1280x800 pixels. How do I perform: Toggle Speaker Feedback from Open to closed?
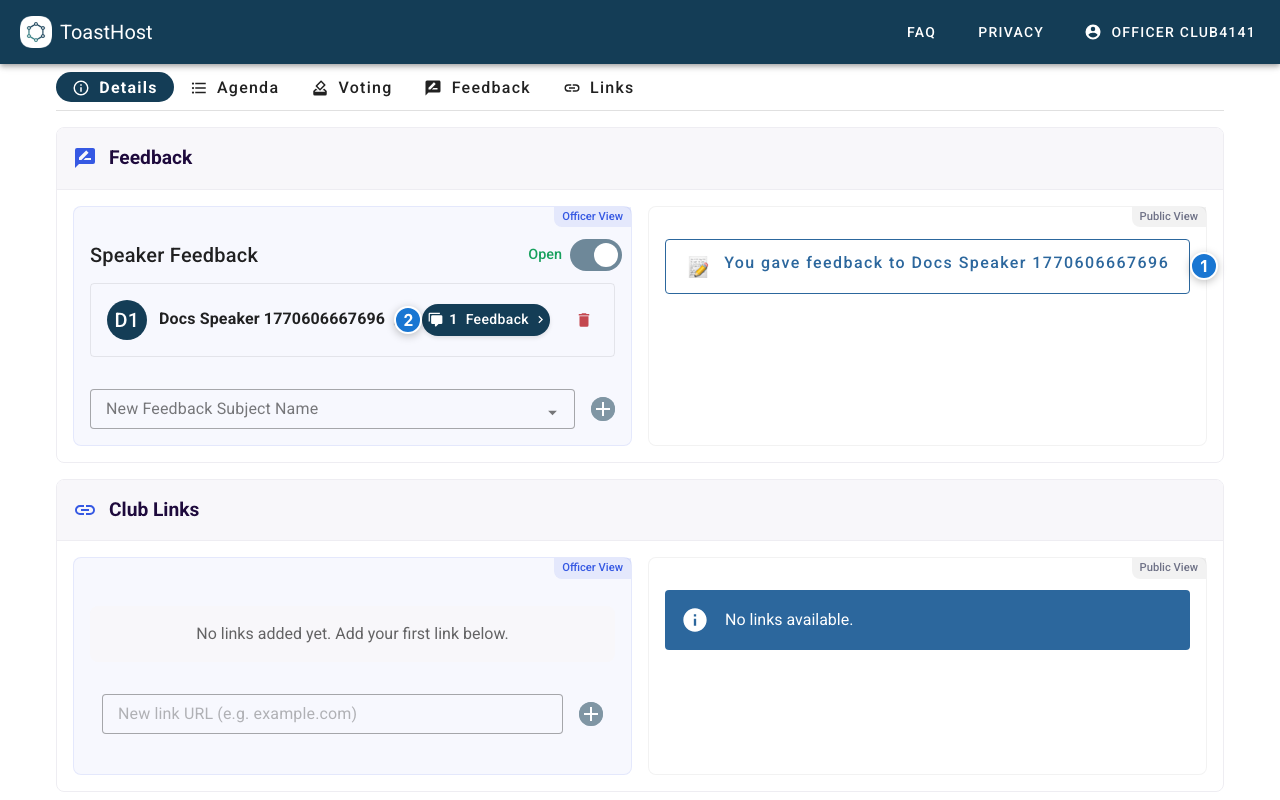click(x=595, y=255)
